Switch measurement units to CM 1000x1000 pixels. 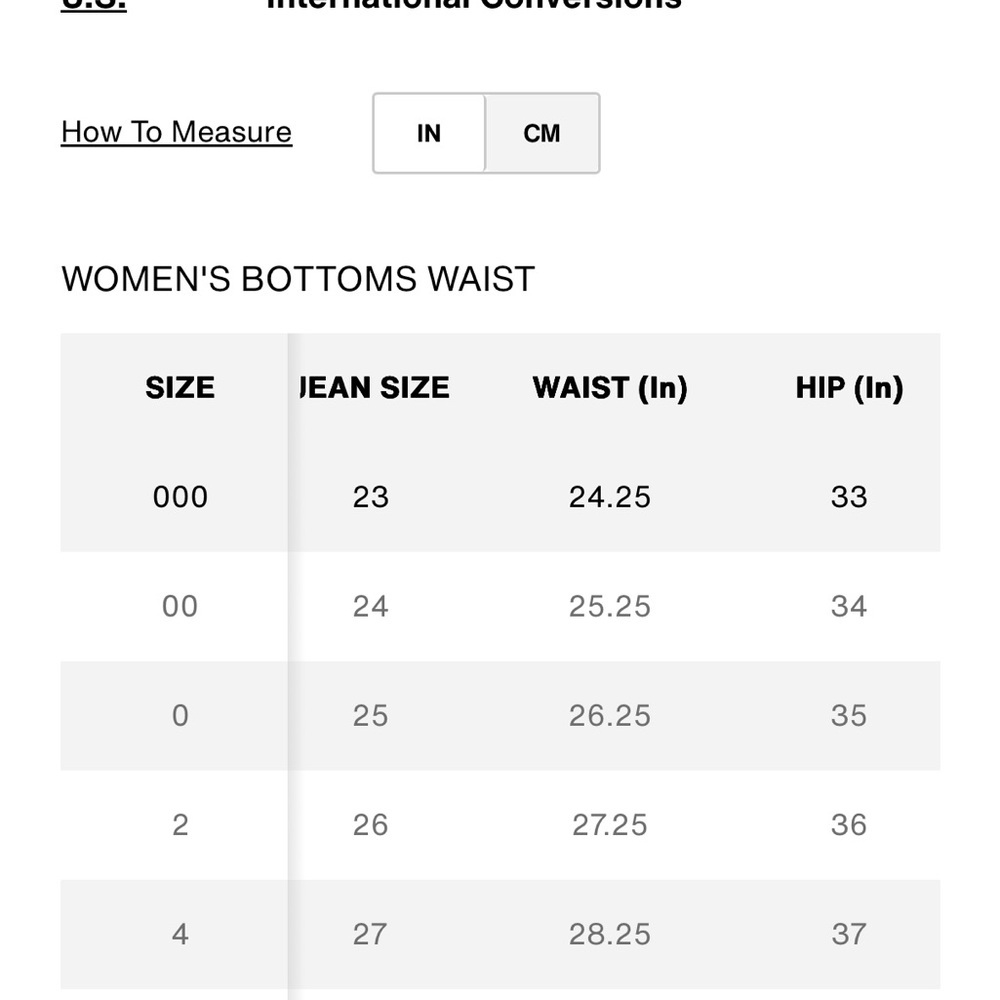point(542,133)
